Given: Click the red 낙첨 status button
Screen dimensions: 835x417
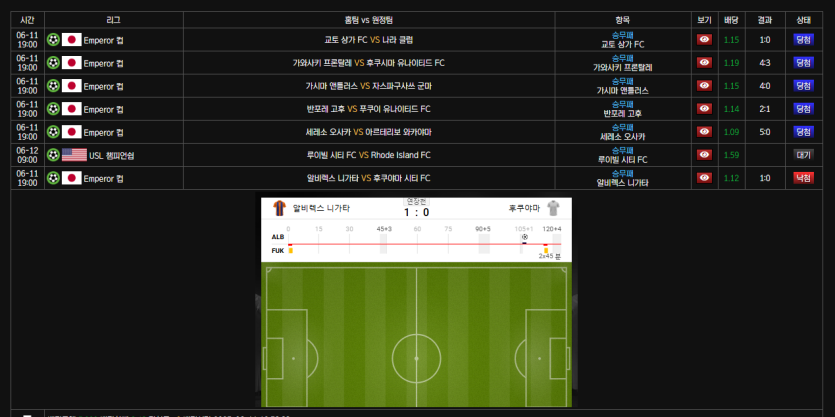Looking at the screenshot, I should point(804,178).
